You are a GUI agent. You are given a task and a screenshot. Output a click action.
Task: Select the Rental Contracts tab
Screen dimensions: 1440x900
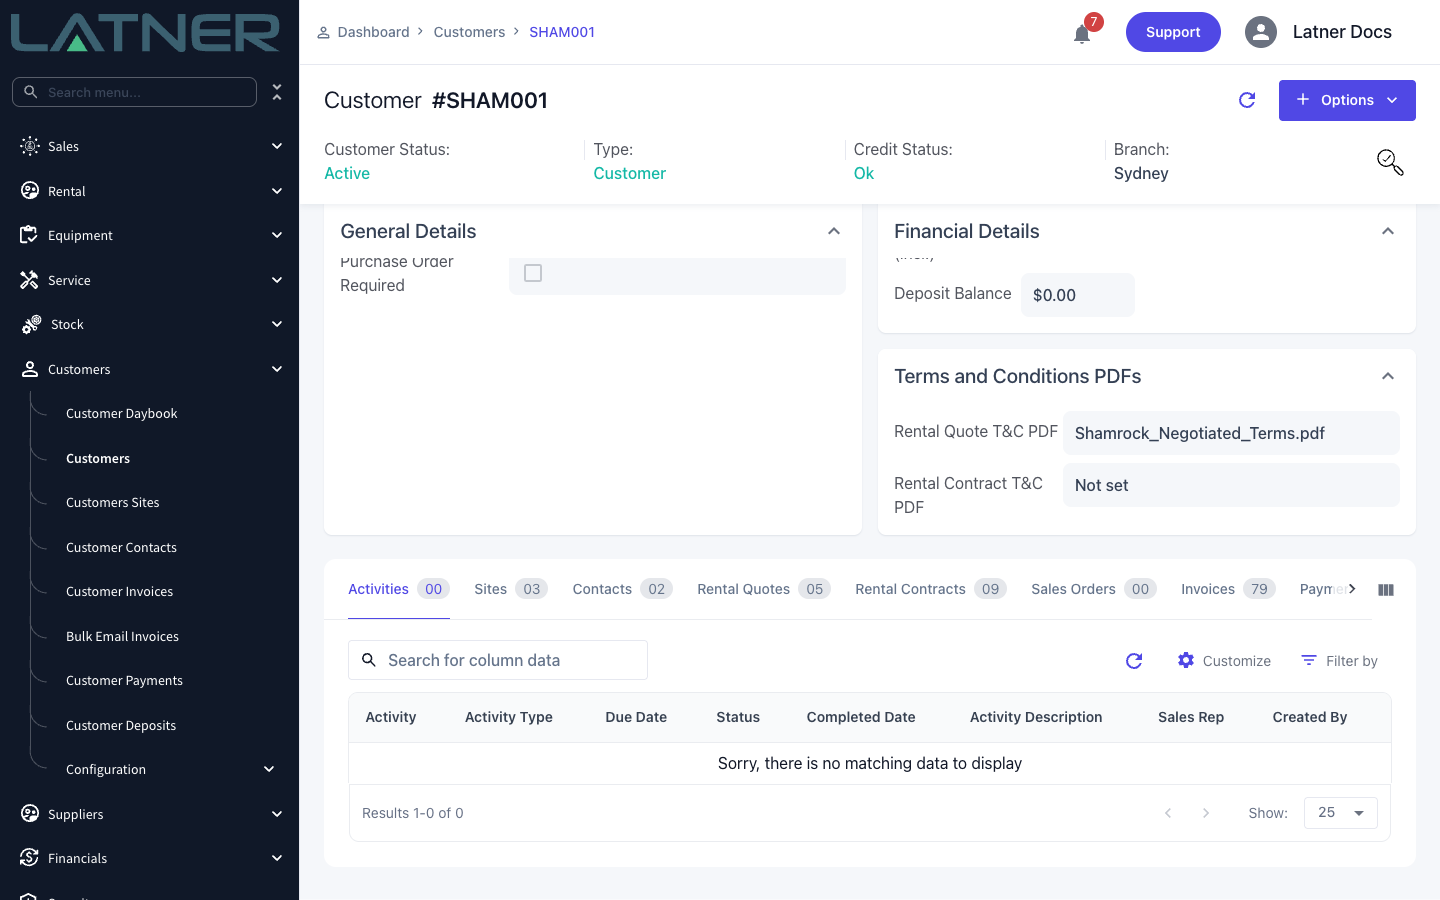tap(931, 589)
